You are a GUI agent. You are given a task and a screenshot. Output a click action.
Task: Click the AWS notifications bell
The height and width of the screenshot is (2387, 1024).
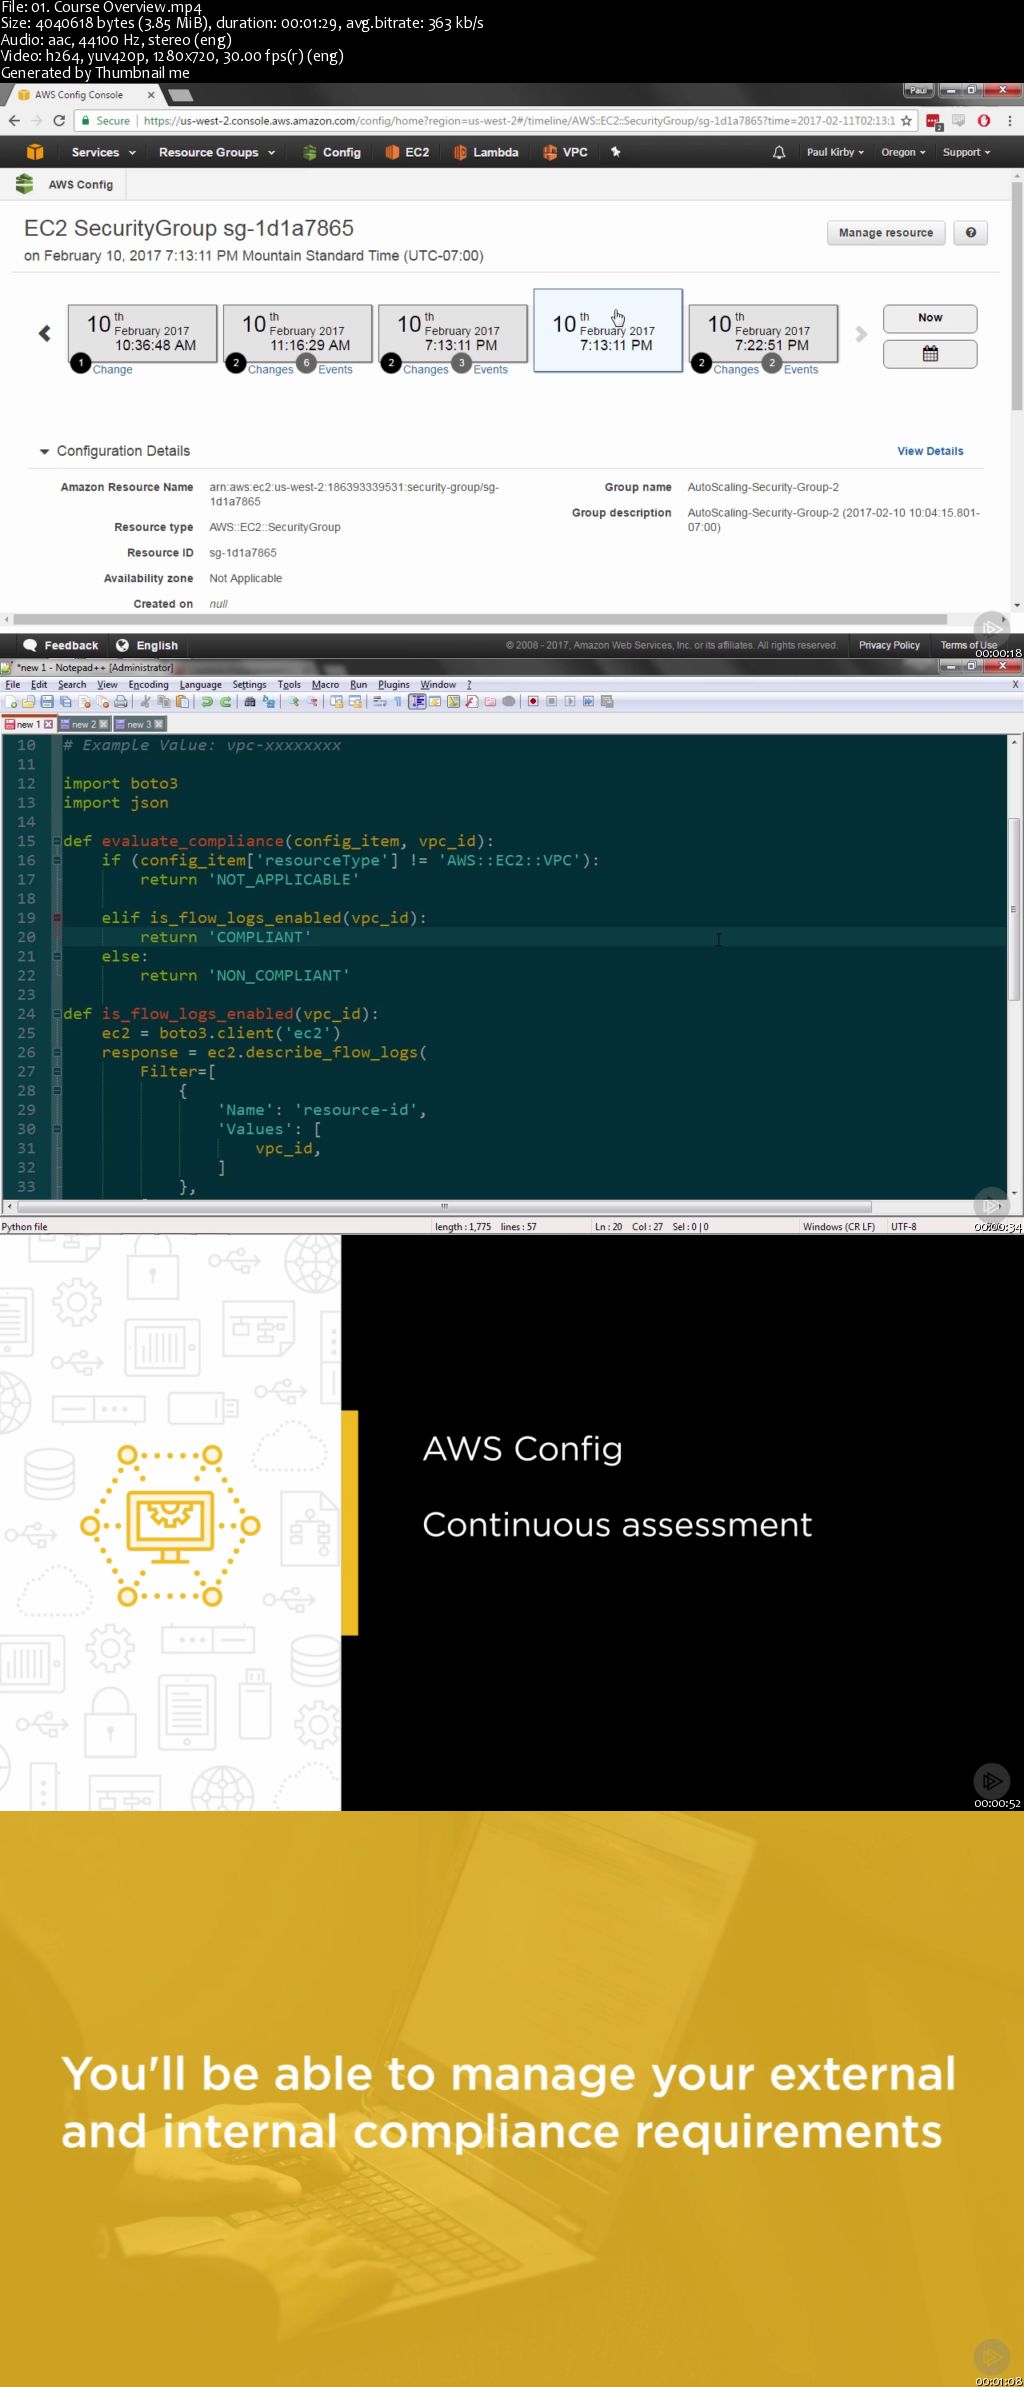pyautogui.click(x=779, y=152)
